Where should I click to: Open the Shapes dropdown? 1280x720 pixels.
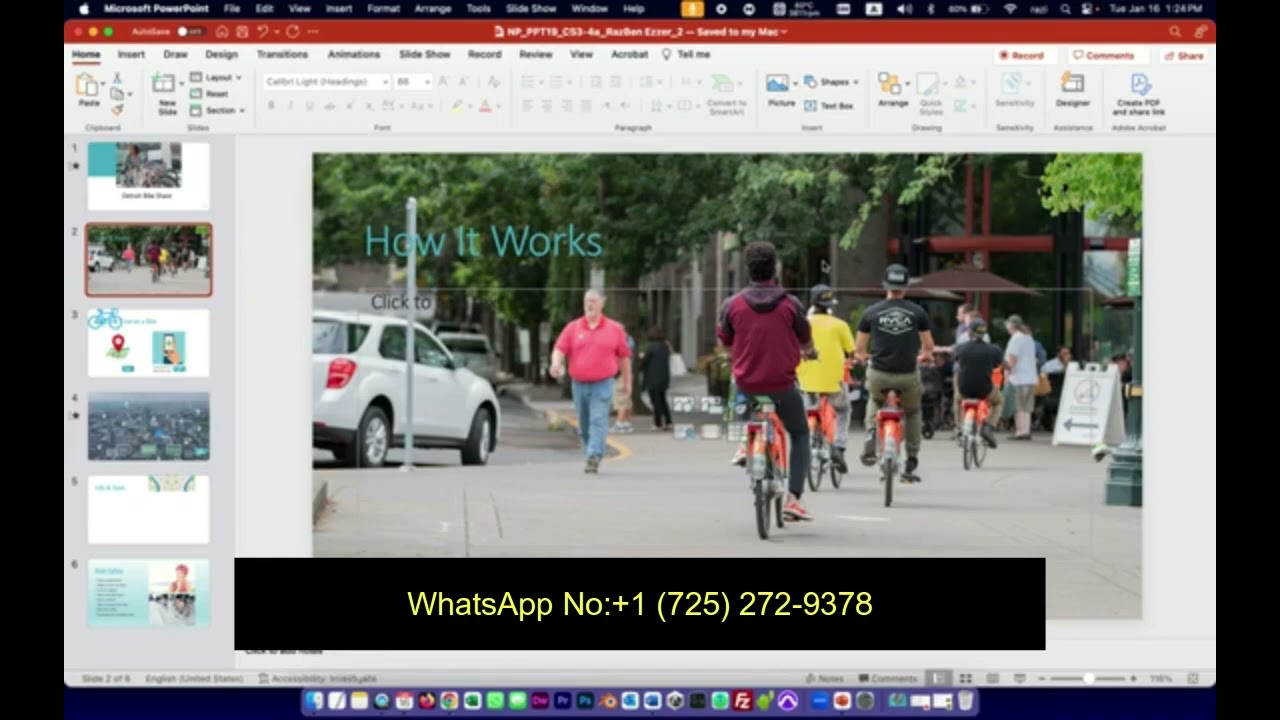[832, 82]
